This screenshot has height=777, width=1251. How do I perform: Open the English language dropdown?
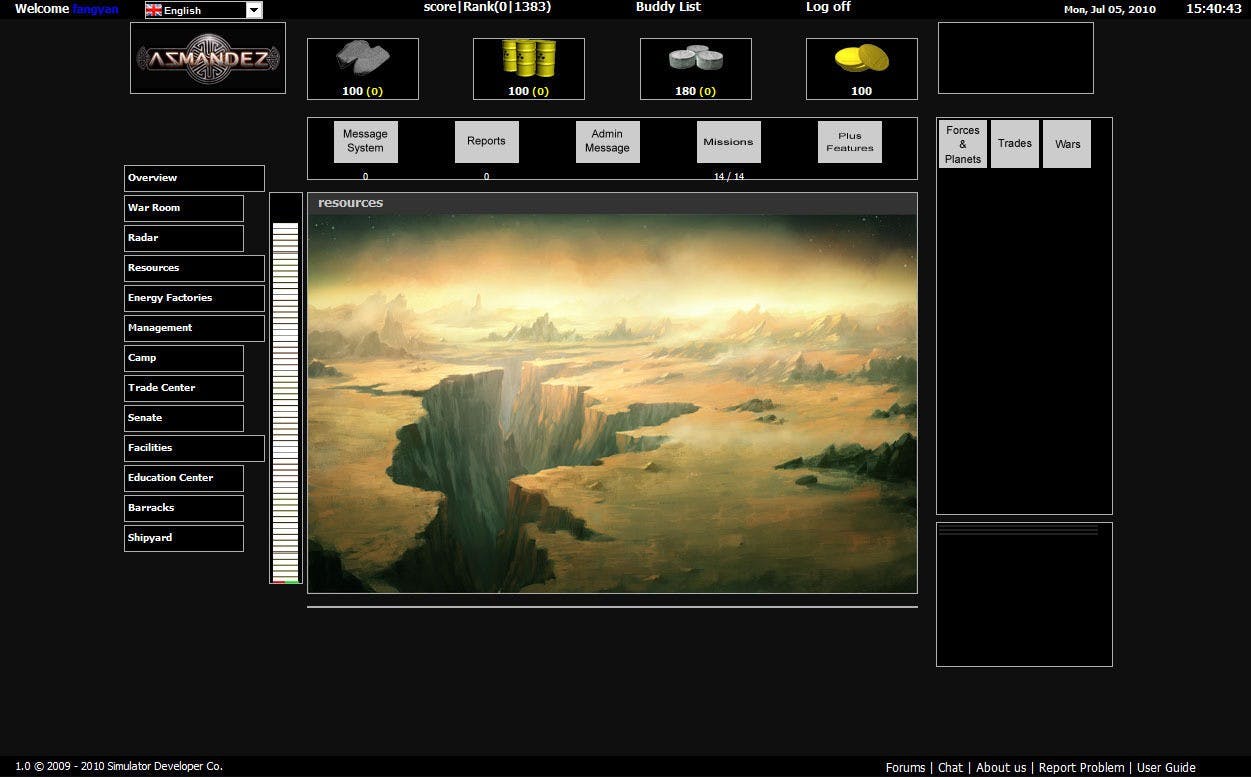253,10
